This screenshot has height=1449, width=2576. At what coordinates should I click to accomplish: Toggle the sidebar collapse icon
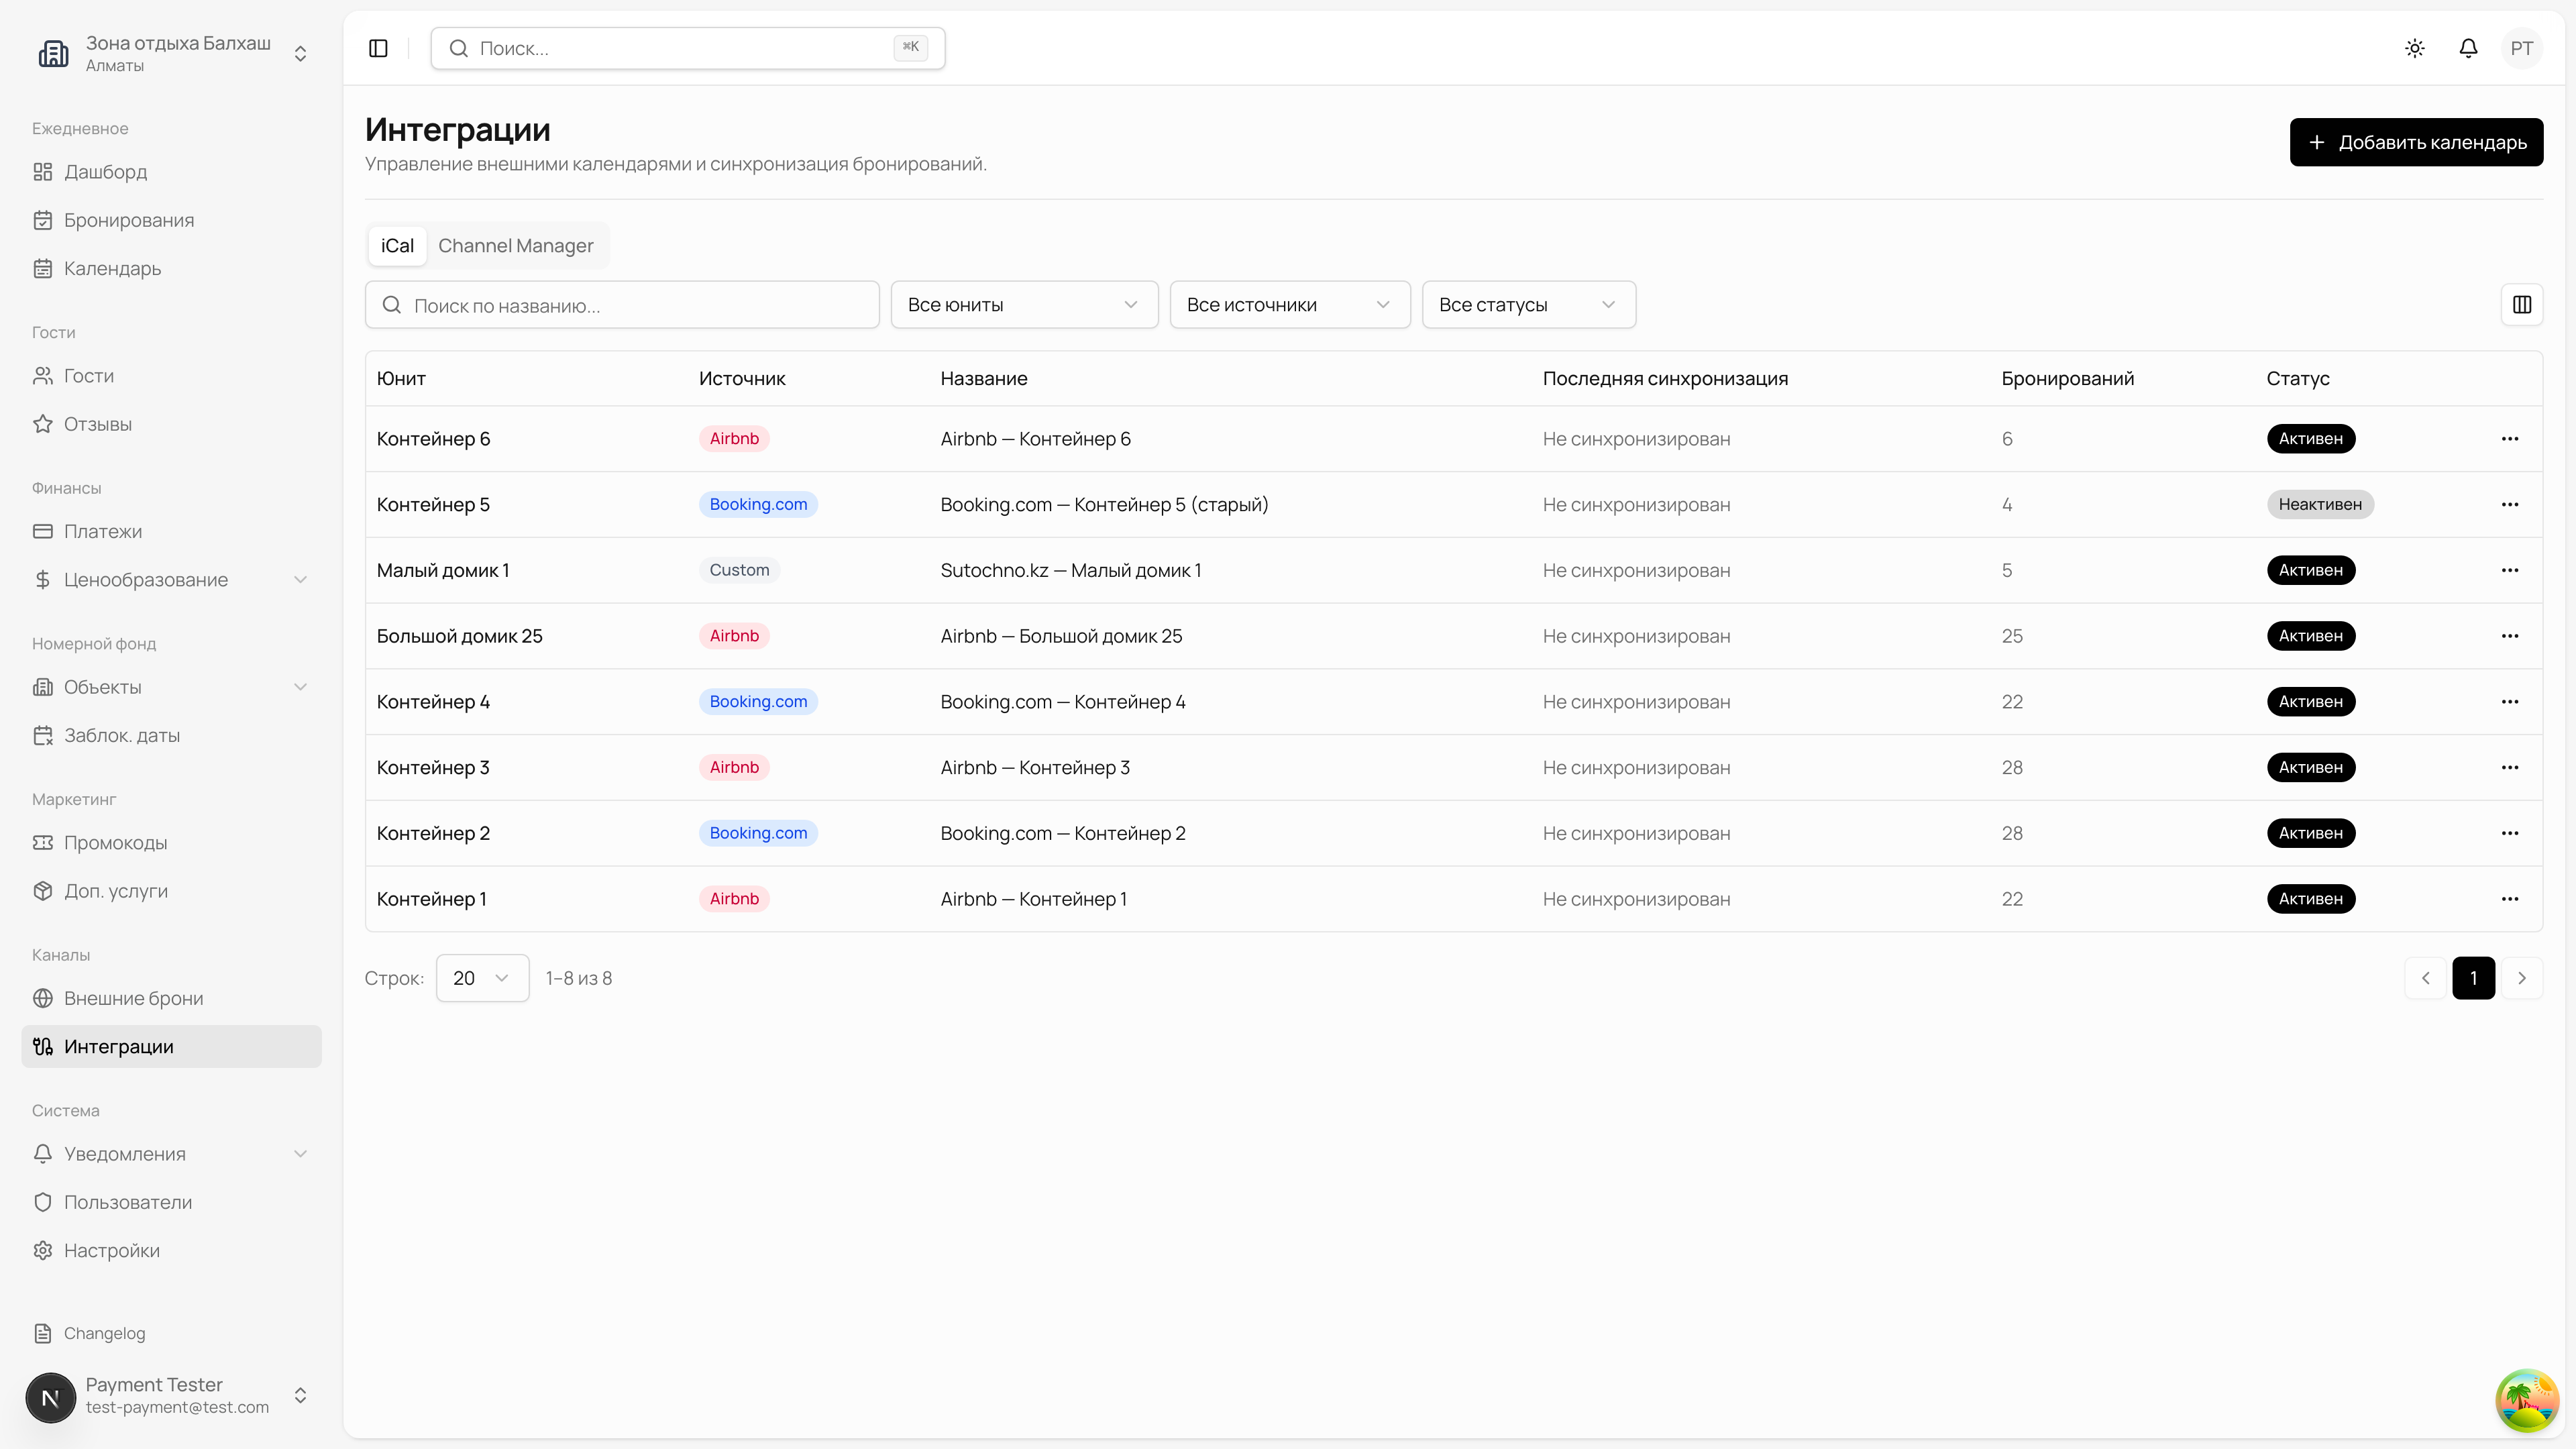378,48
